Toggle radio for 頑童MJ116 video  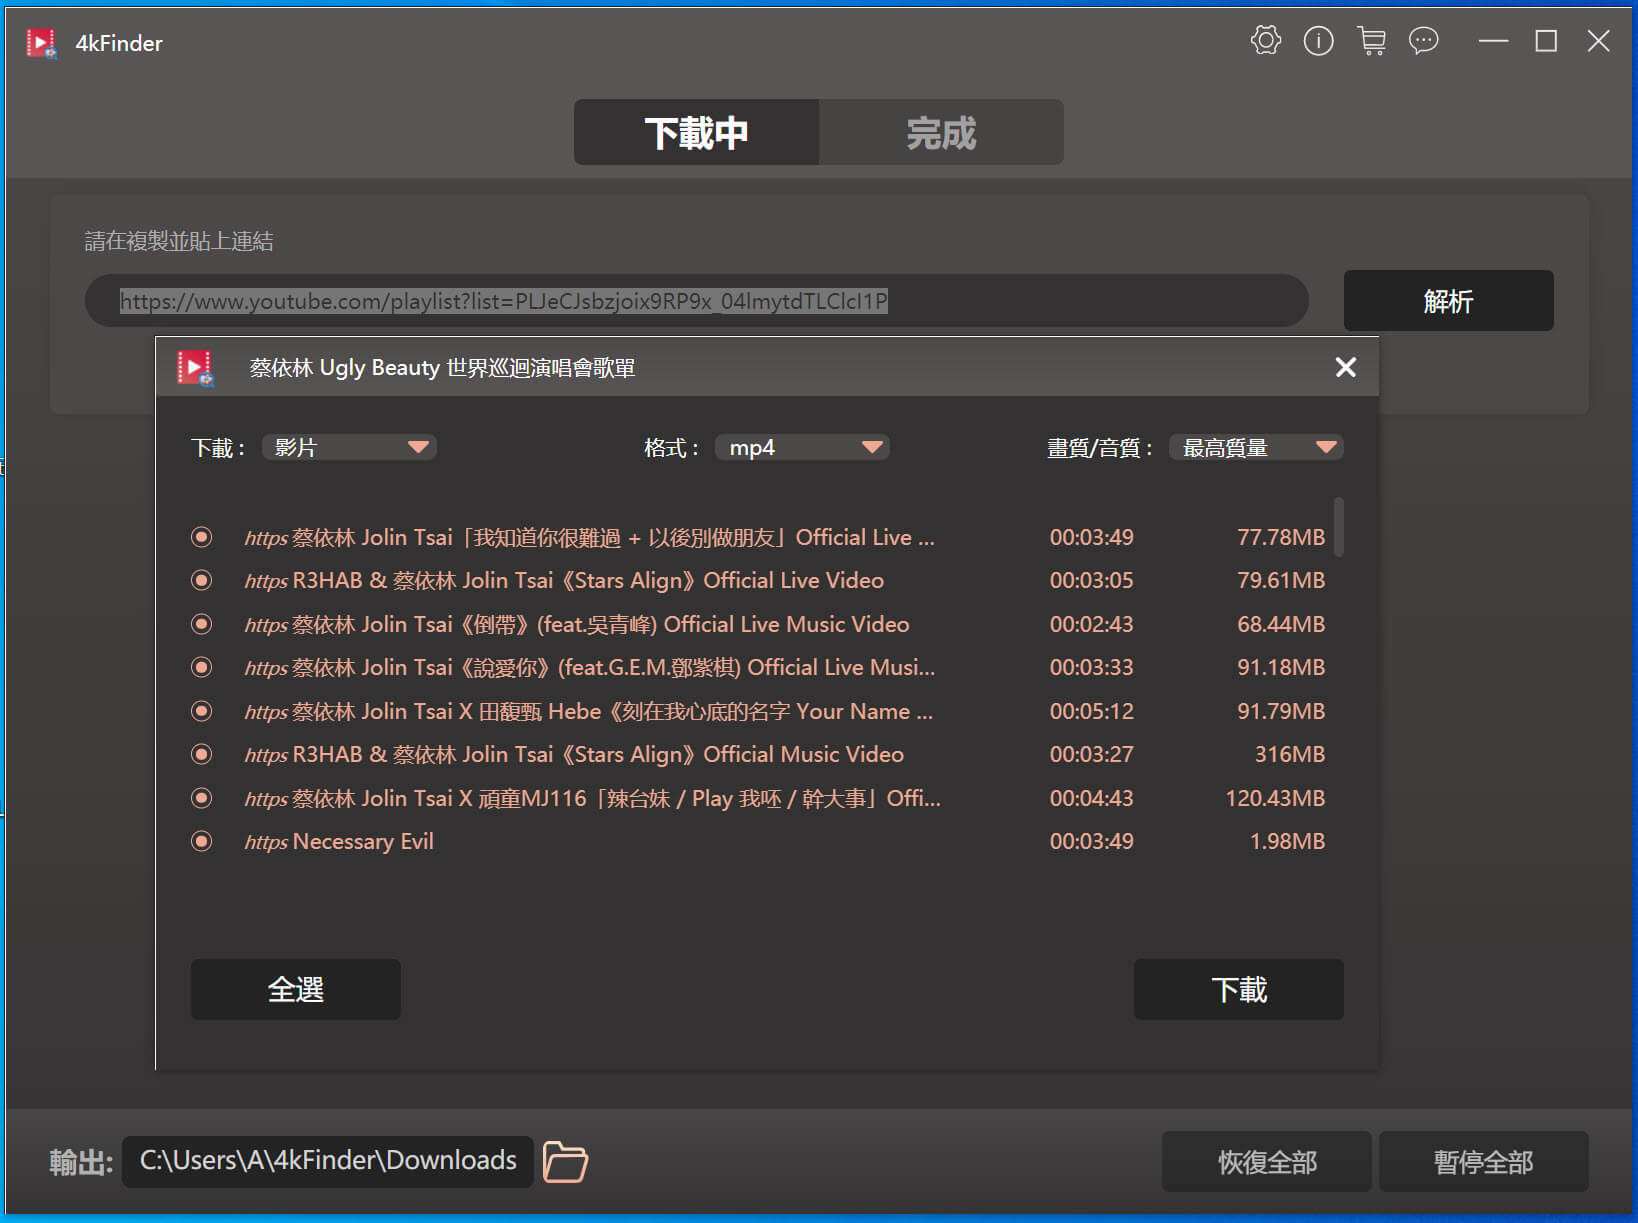click(201, 798)
